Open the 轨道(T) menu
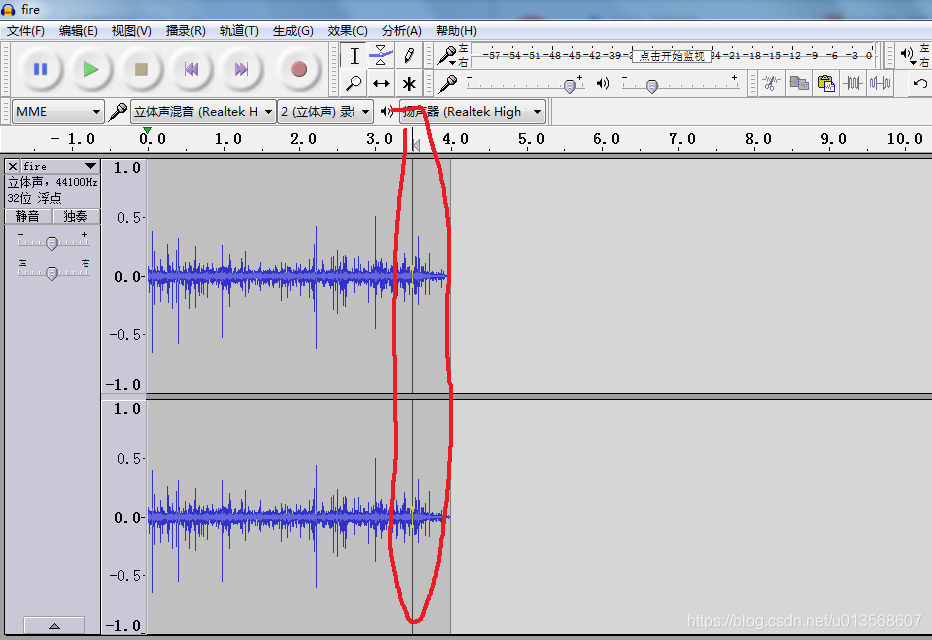This screenshot has width=932, height=640. pyautogui.click(x=239, y=31)
